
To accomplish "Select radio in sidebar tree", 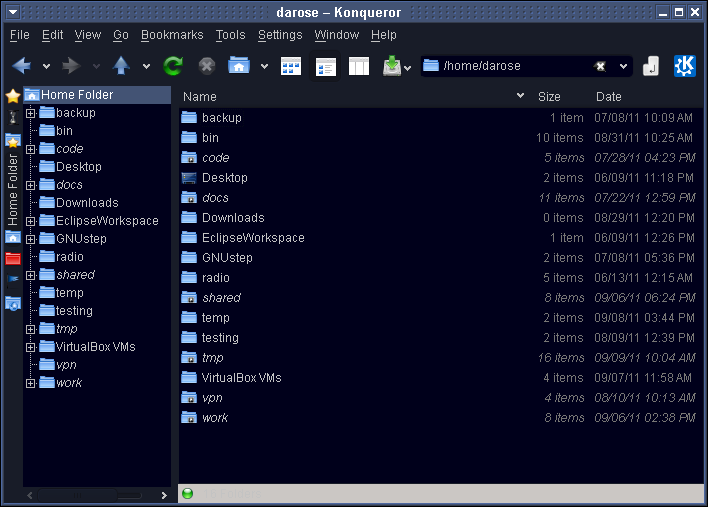I will click(70, 257).
